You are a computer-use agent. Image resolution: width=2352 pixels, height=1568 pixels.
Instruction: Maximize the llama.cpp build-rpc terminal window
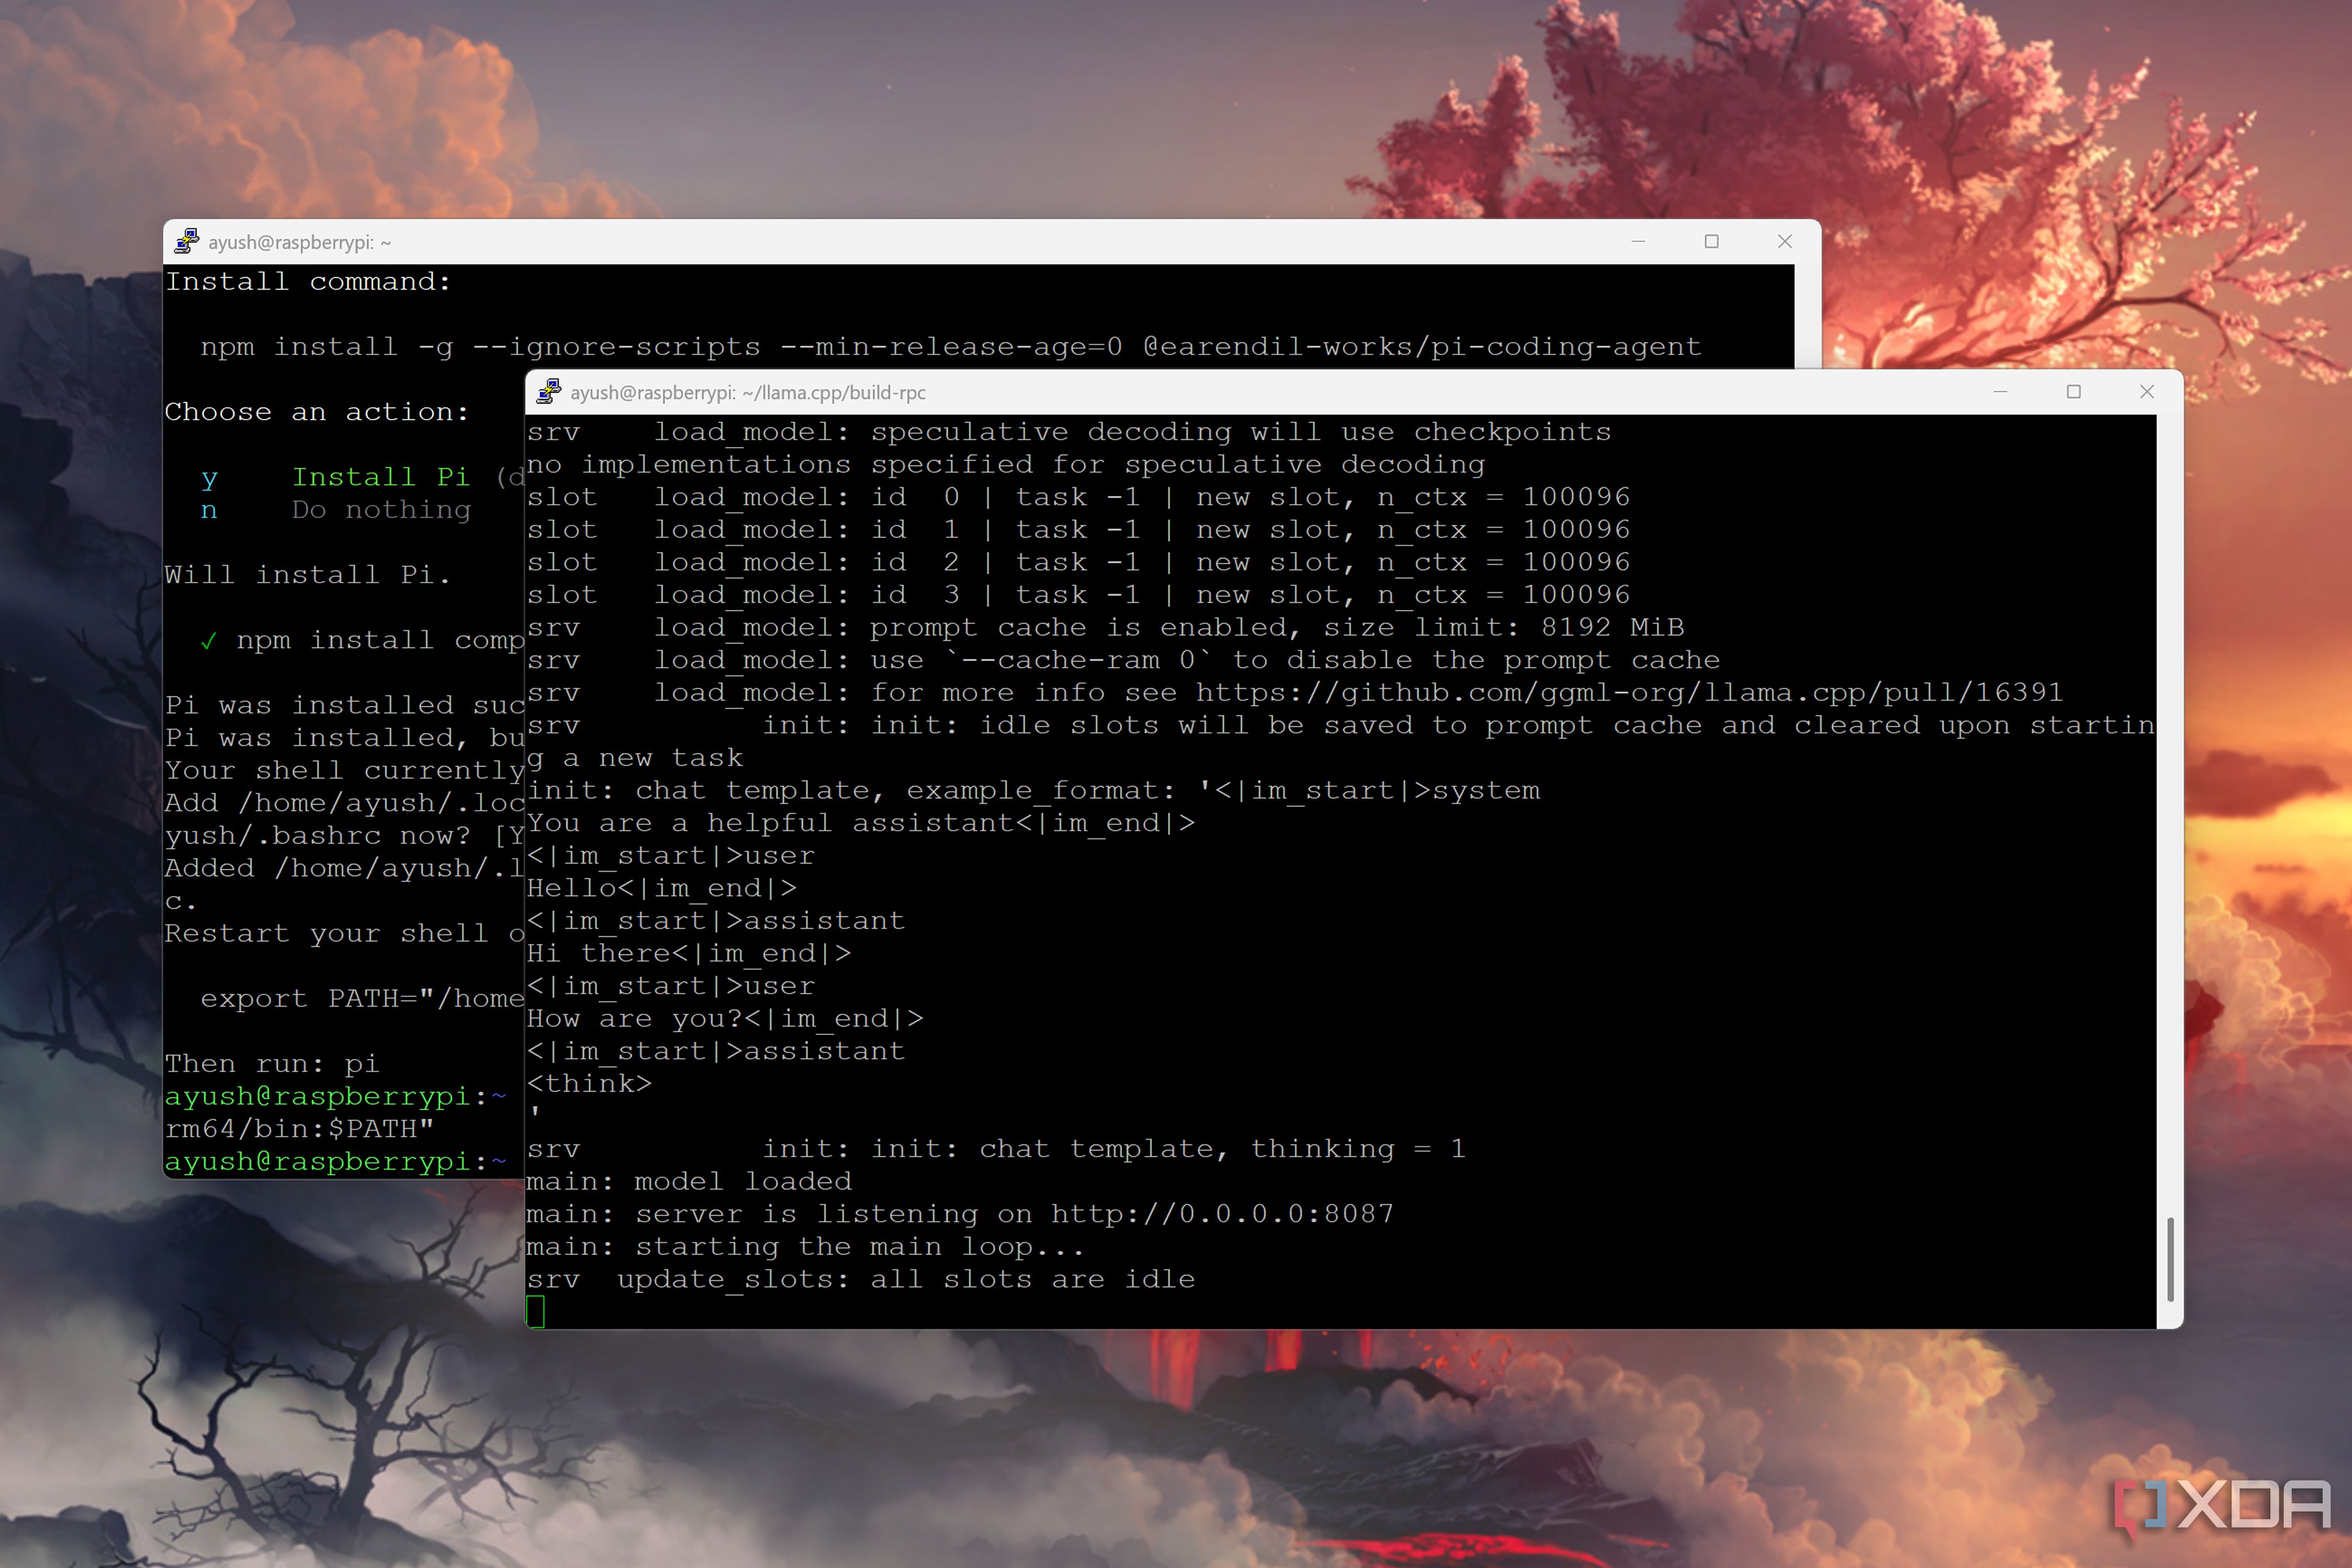pos(2073,392)
